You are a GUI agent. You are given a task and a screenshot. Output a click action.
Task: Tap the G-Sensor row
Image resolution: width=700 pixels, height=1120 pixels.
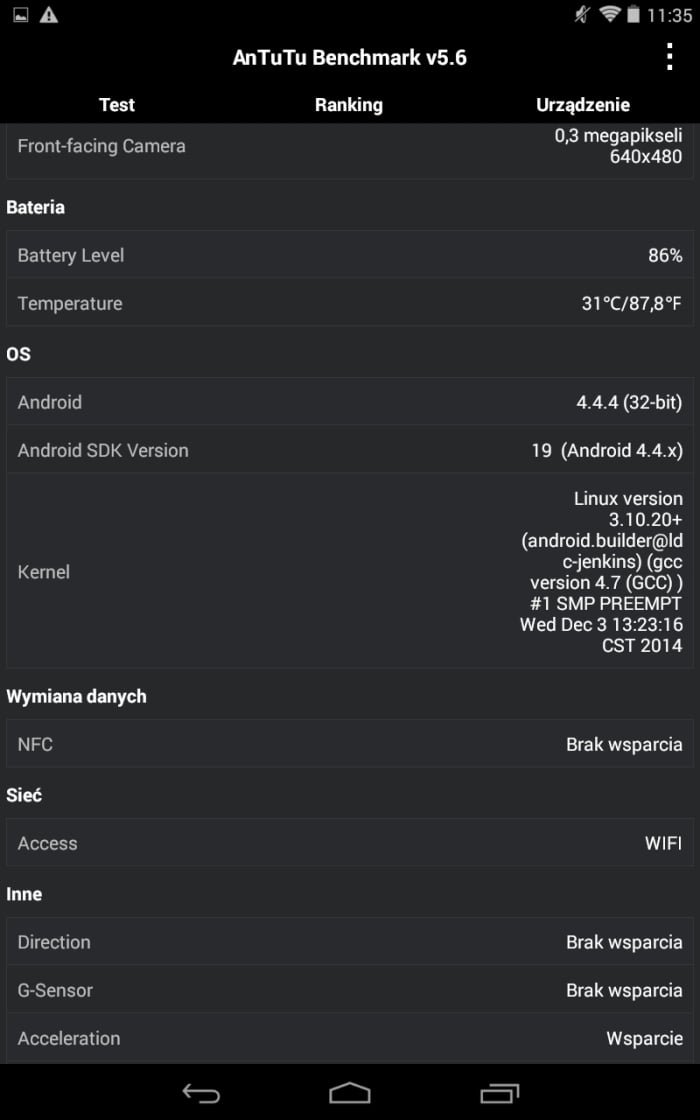(350, 990)
